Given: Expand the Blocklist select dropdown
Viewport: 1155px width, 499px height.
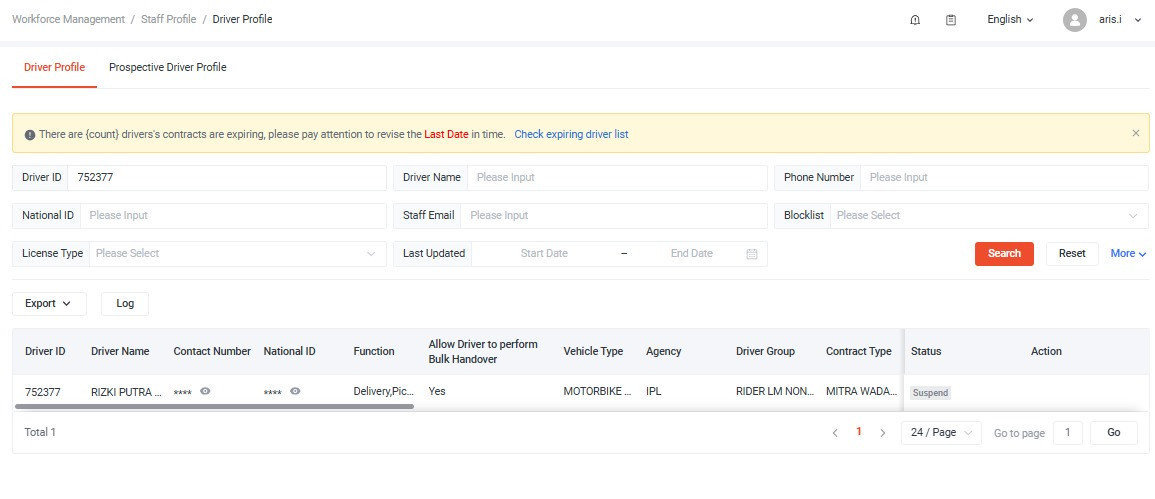Looking at the screenshot, I should coord(985,216).
